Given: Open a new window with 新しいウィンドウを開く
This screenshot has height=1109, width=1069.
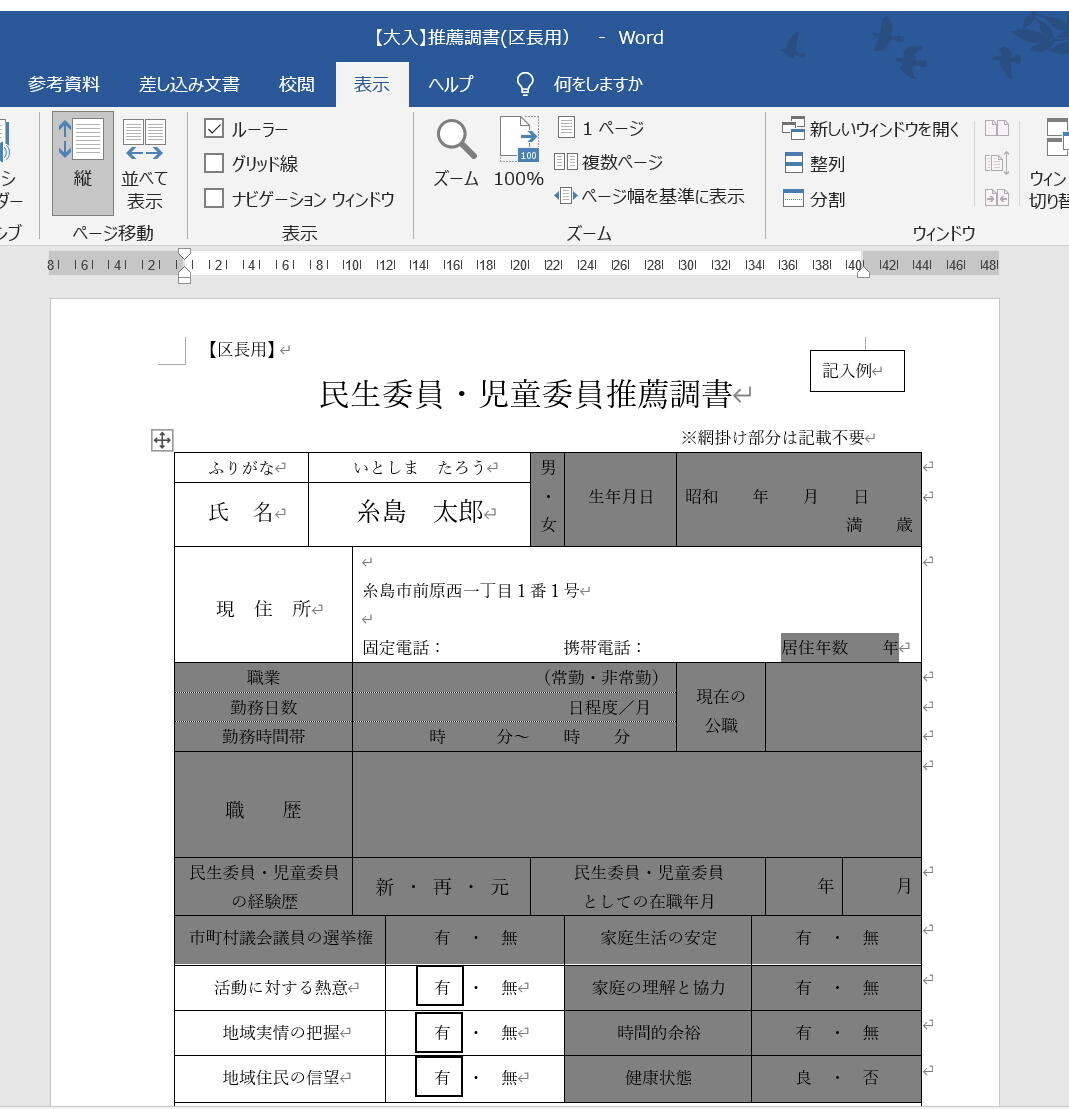Looking at the screenshot, I should click(x=870, y=129).
